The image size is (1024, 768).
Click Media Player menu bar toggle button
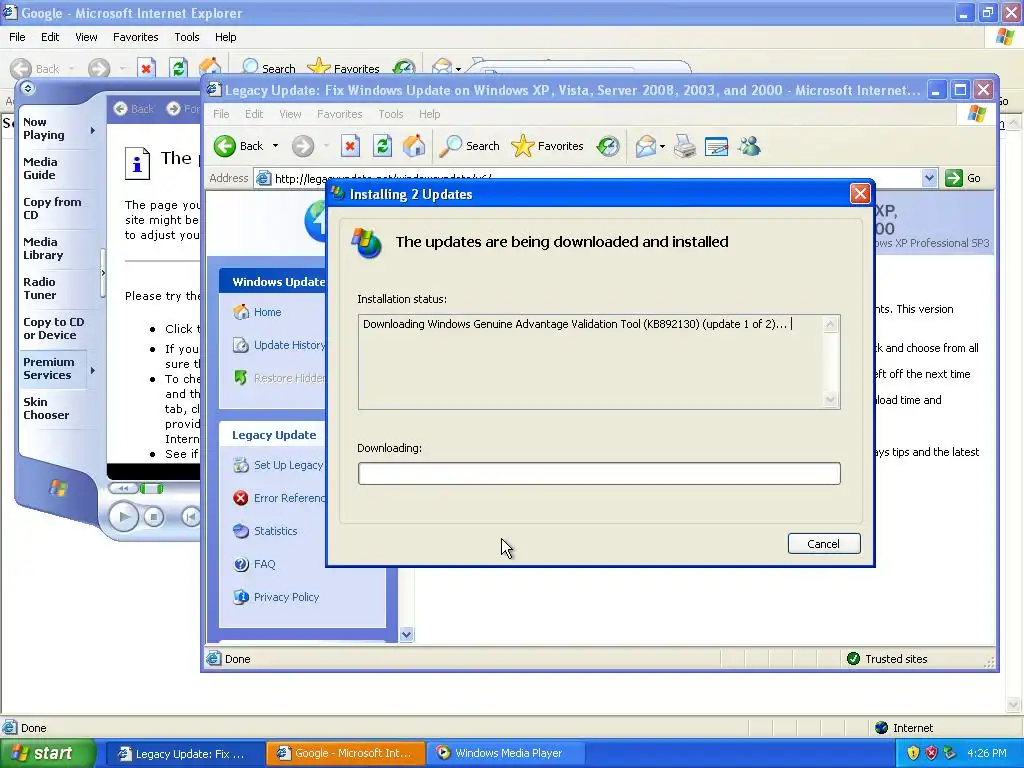(27, 88)
